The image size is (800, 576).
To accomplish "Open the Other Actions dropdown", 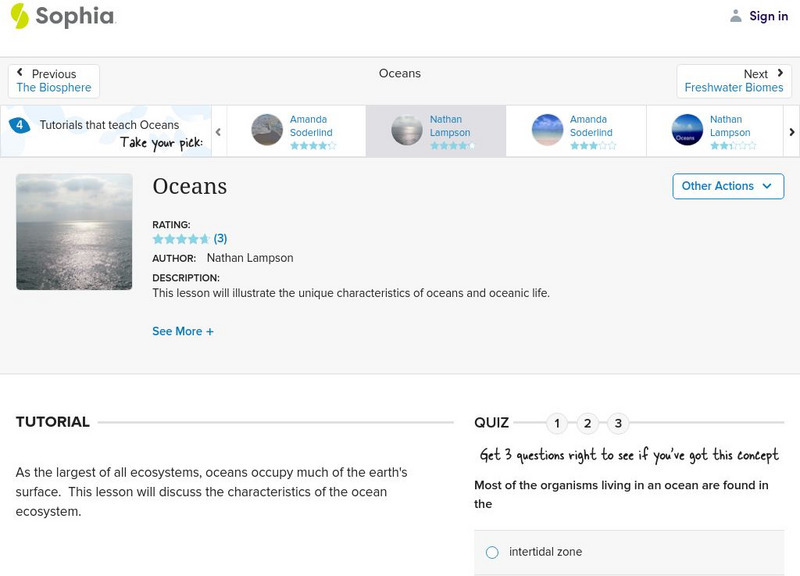I will pyautogui.click(x=727, y=186).
